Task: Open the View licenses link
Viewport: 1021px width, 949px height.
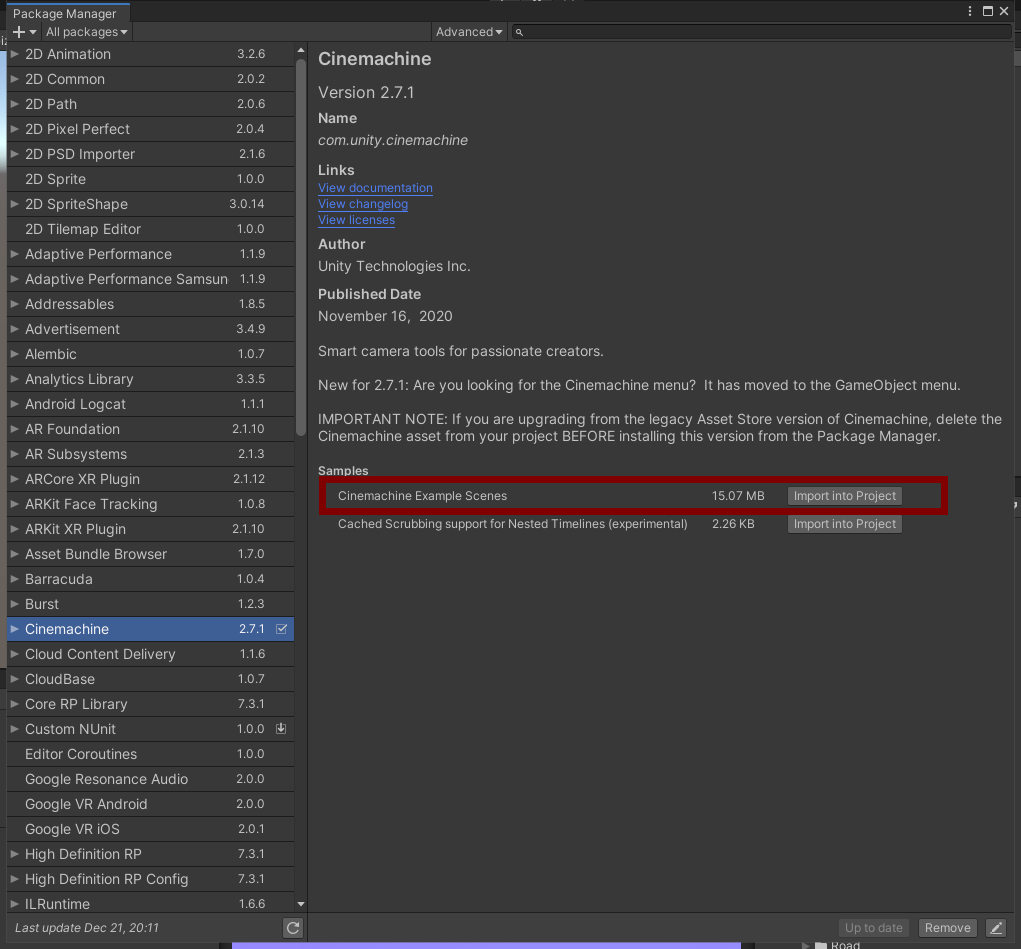Action: tap(356, 220)
